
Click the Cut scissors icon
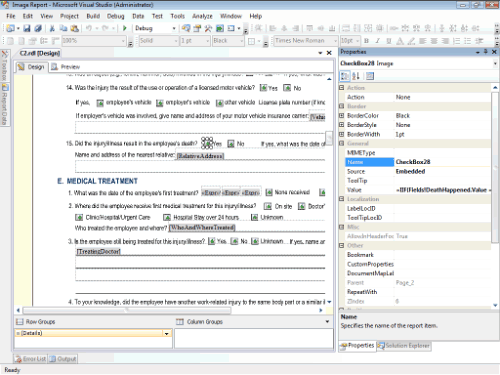[52, 28]
